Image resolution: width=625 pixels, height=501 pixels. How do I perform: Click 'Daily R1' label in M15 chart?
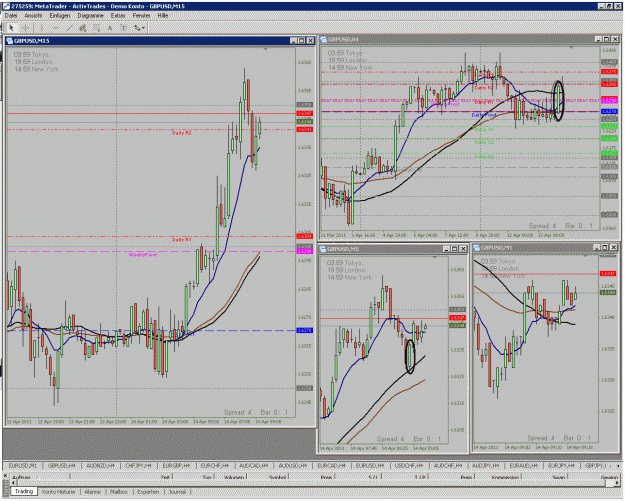point(181,240)
